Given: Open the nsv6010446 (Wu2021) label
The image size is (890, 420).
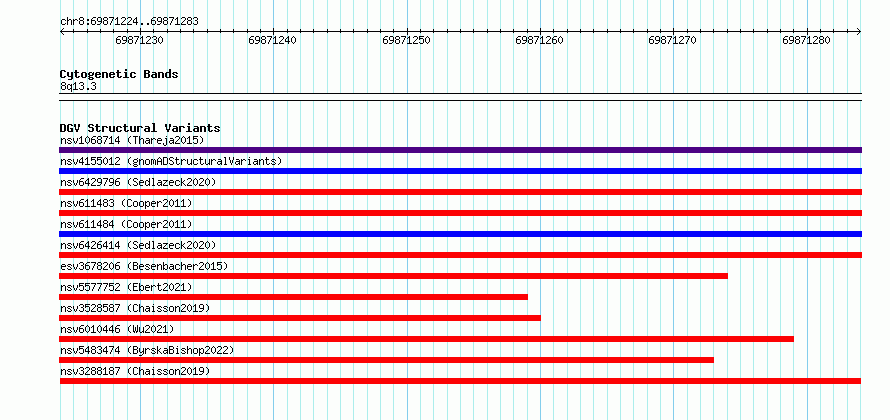Looking at the screenshot, I should tap(117, 329).
